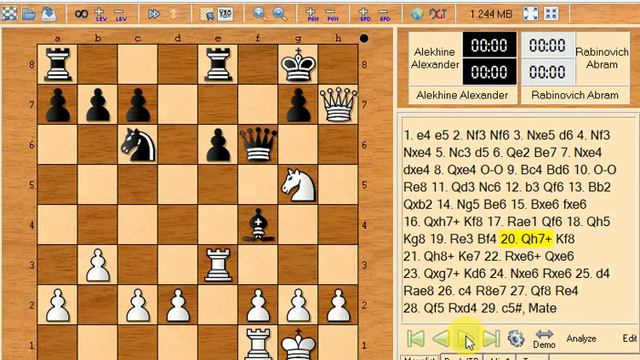This screenshot has height=360, width=640.
Task: Select move 10. O-O in the move list
Action: tap(595, 170)
